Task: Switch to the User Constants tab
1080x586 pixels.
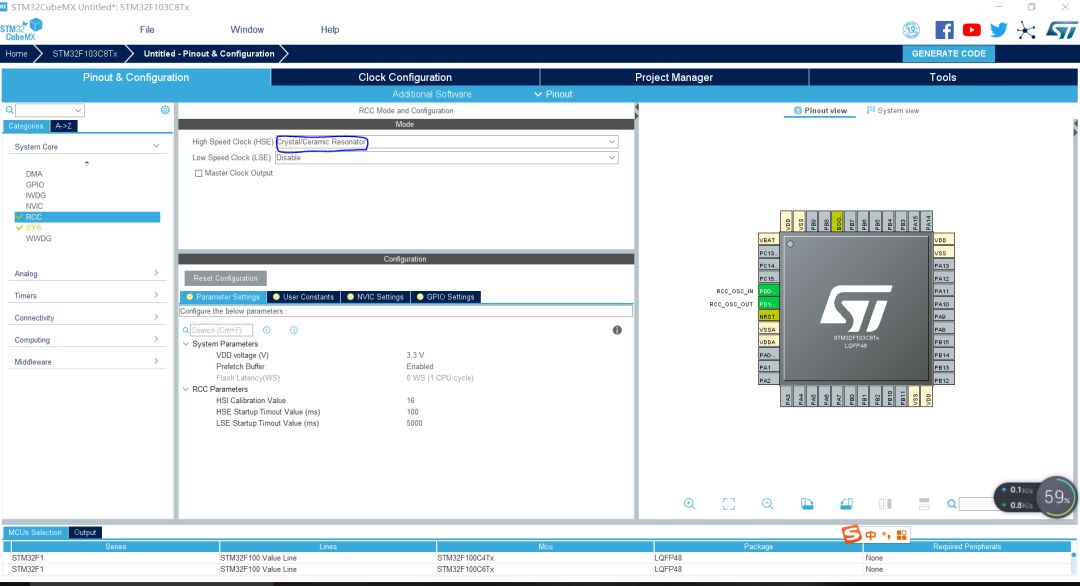Action: [x=303, y=297]
